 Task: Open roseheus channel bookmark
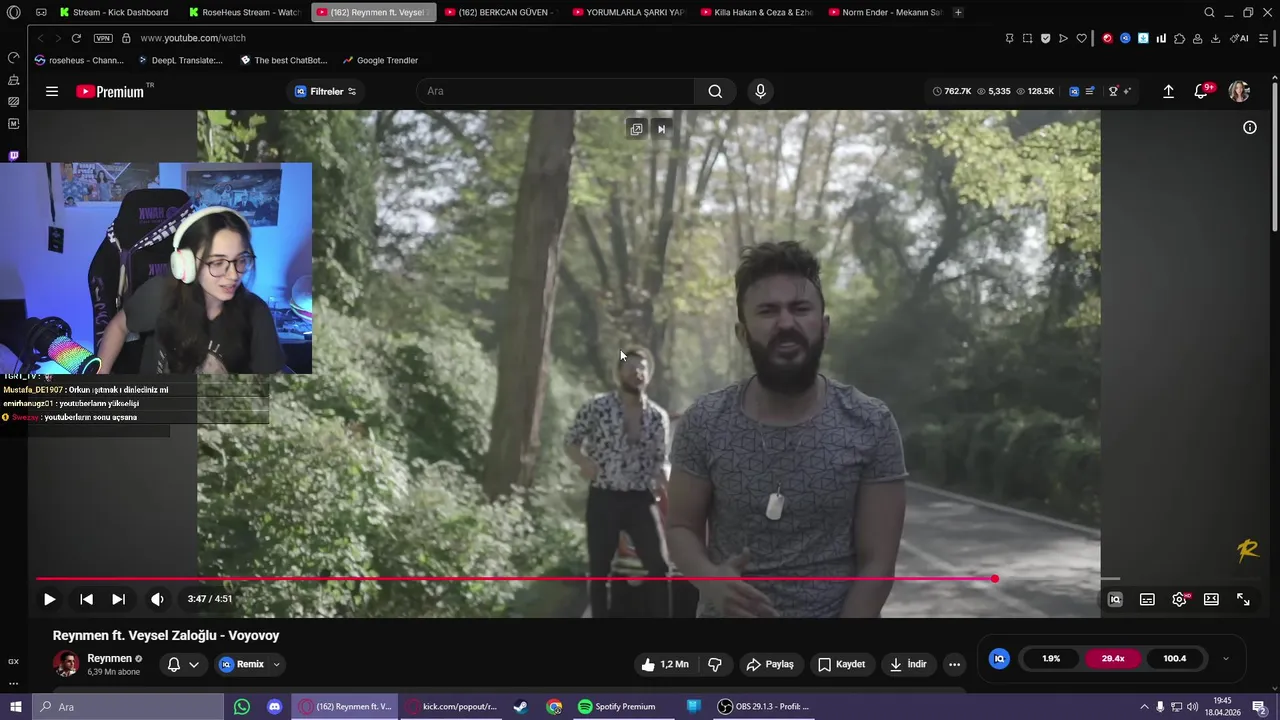pos(79,60)
